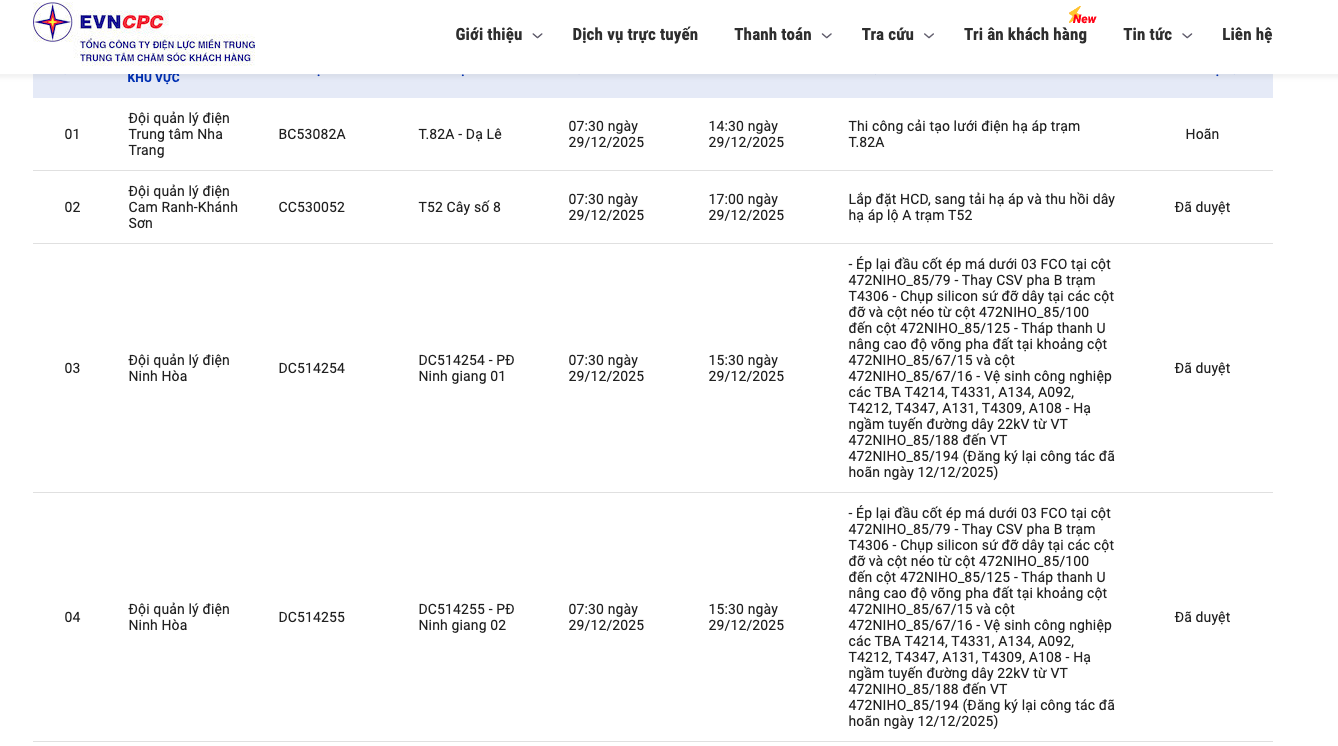Click the Trung tâm chăm sóc khách hàng tagline
The height and width of the screenshot is (746, 1338).
click(166, 58)
